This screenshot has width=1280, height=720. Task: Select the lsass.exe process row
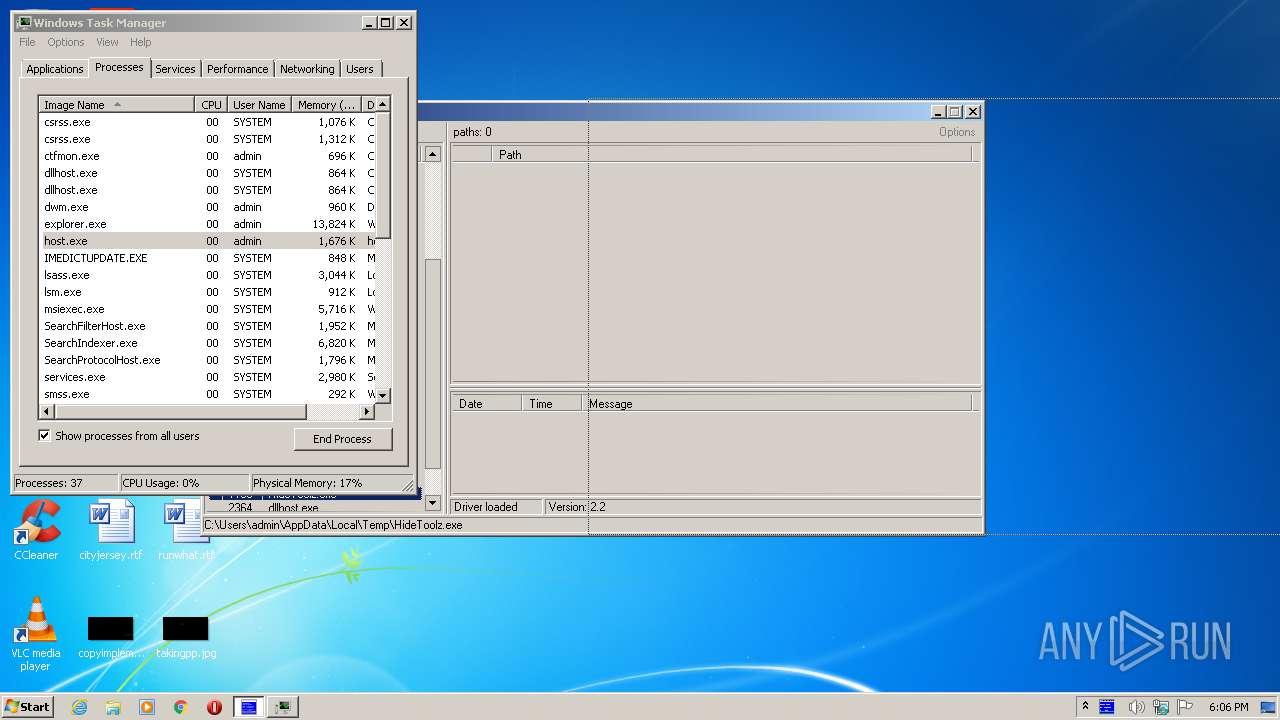pos(207,275)
